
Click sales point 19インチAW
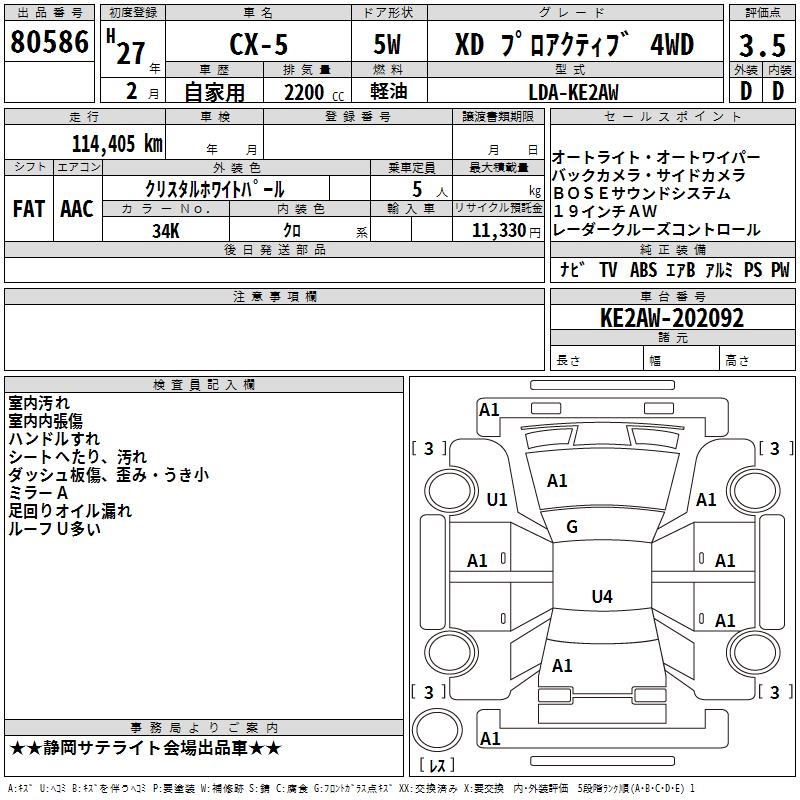pos(605,211)
